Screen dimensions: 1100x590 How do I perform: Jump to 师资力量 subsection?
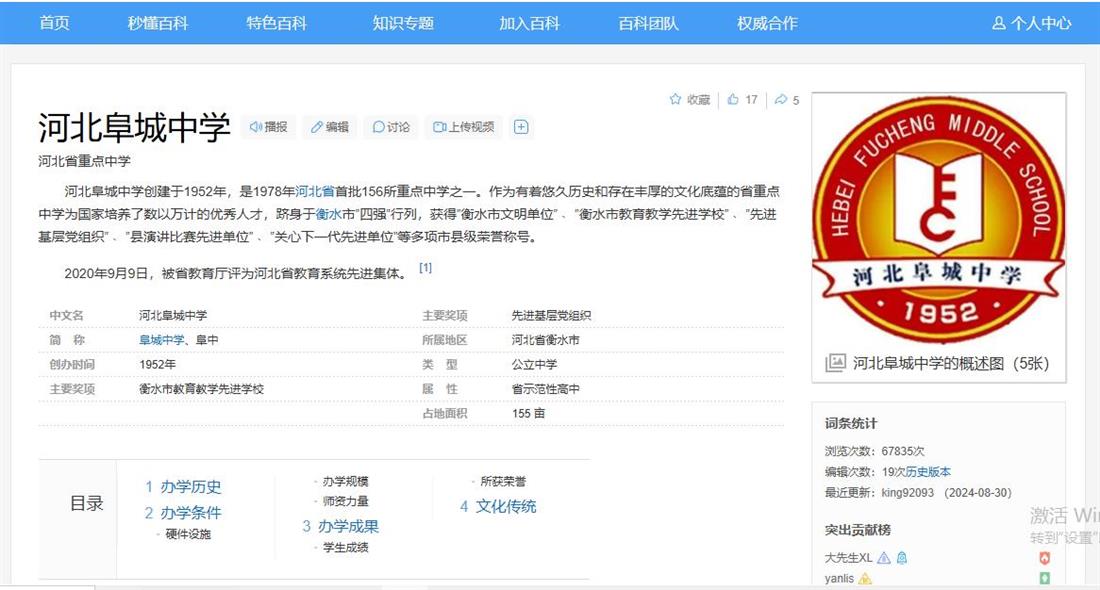click(345, 502)
